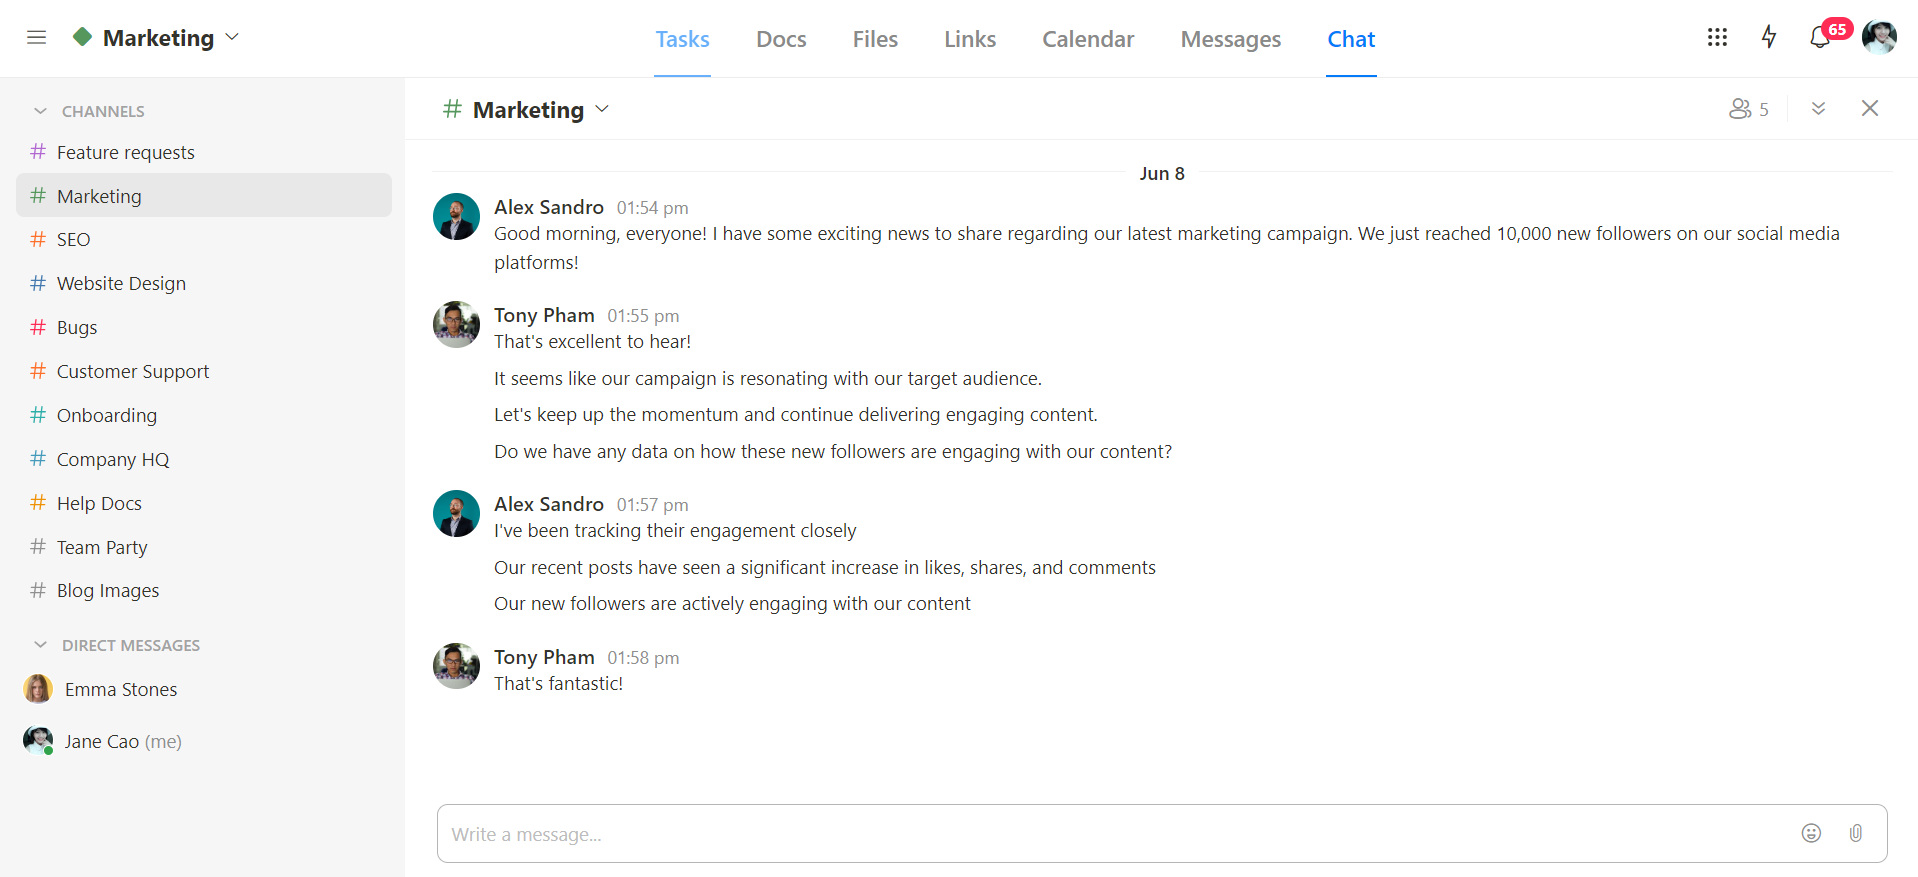Open the Docs tab

(x=781, y=39)
